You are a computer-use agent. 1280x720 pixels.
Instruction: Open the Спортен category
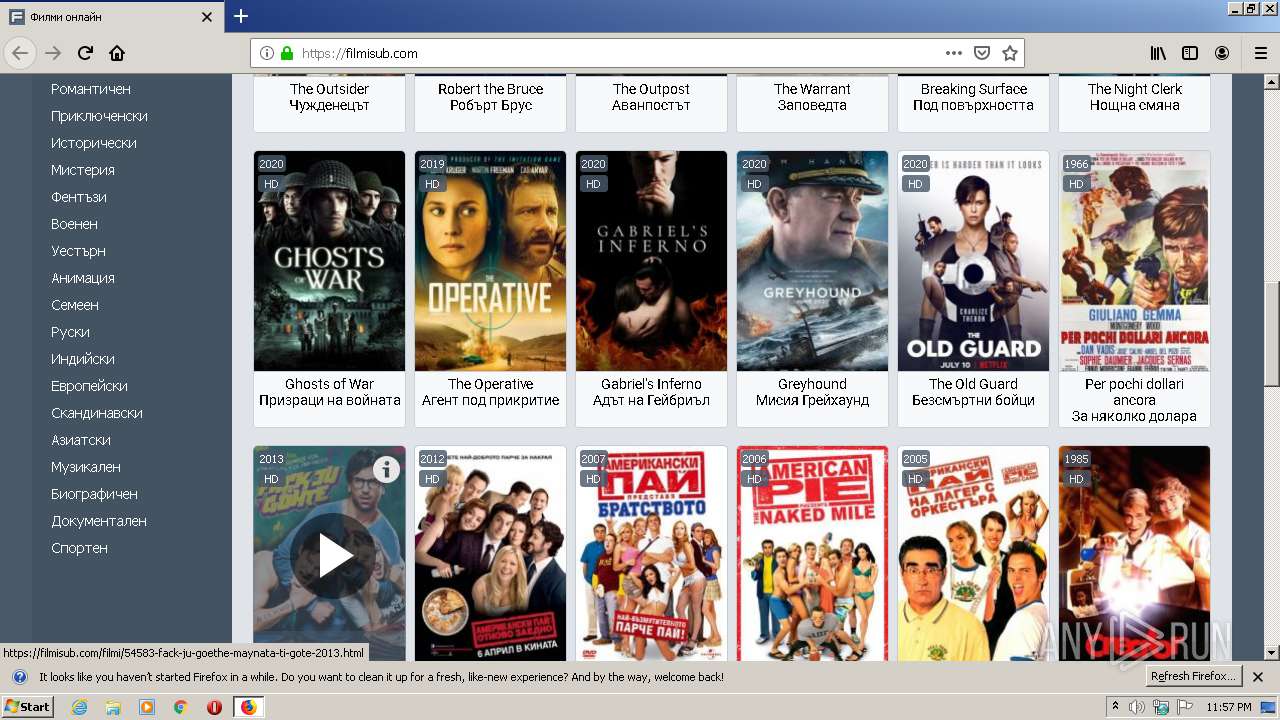(79, 548)
